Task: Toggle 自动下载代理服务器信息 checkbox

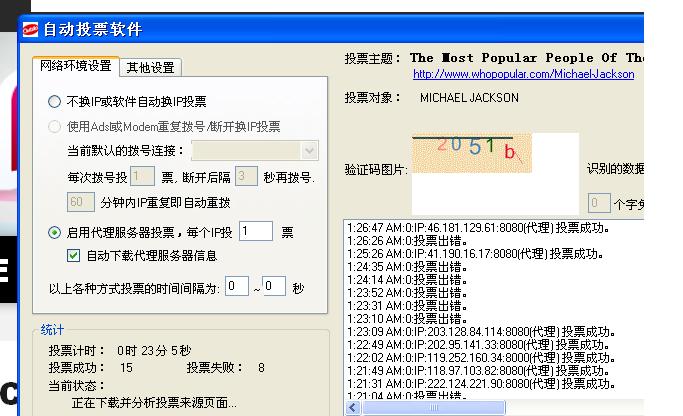Action: [73, 256]
